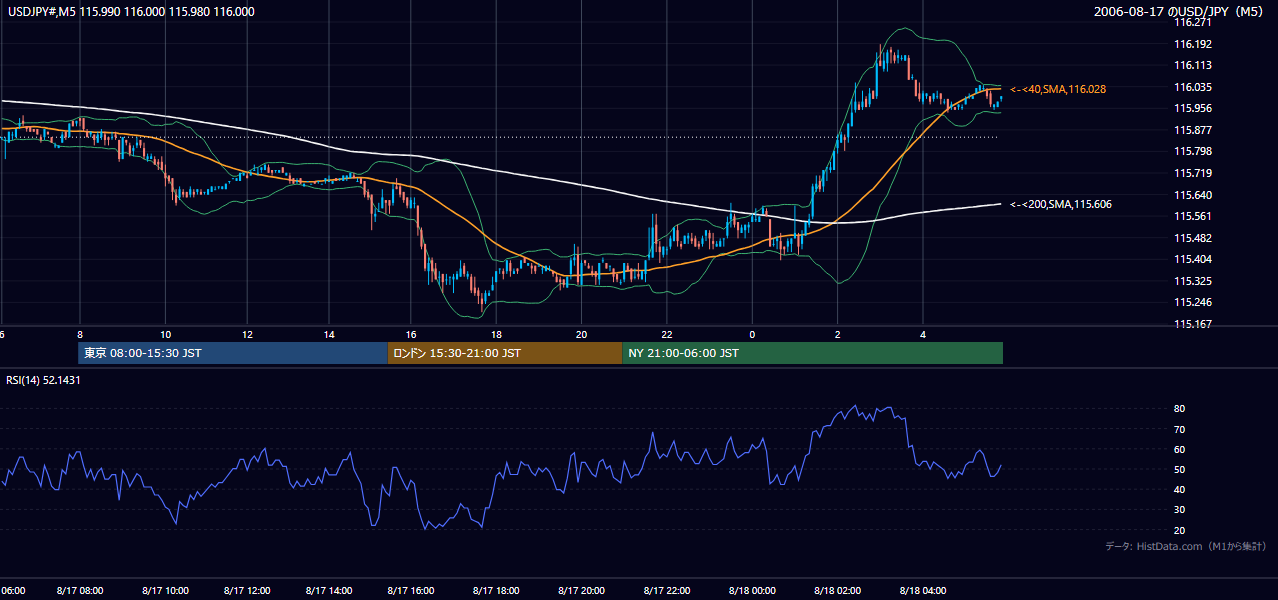Click the bottom axis label 8/18 00:00

point(752,591)
